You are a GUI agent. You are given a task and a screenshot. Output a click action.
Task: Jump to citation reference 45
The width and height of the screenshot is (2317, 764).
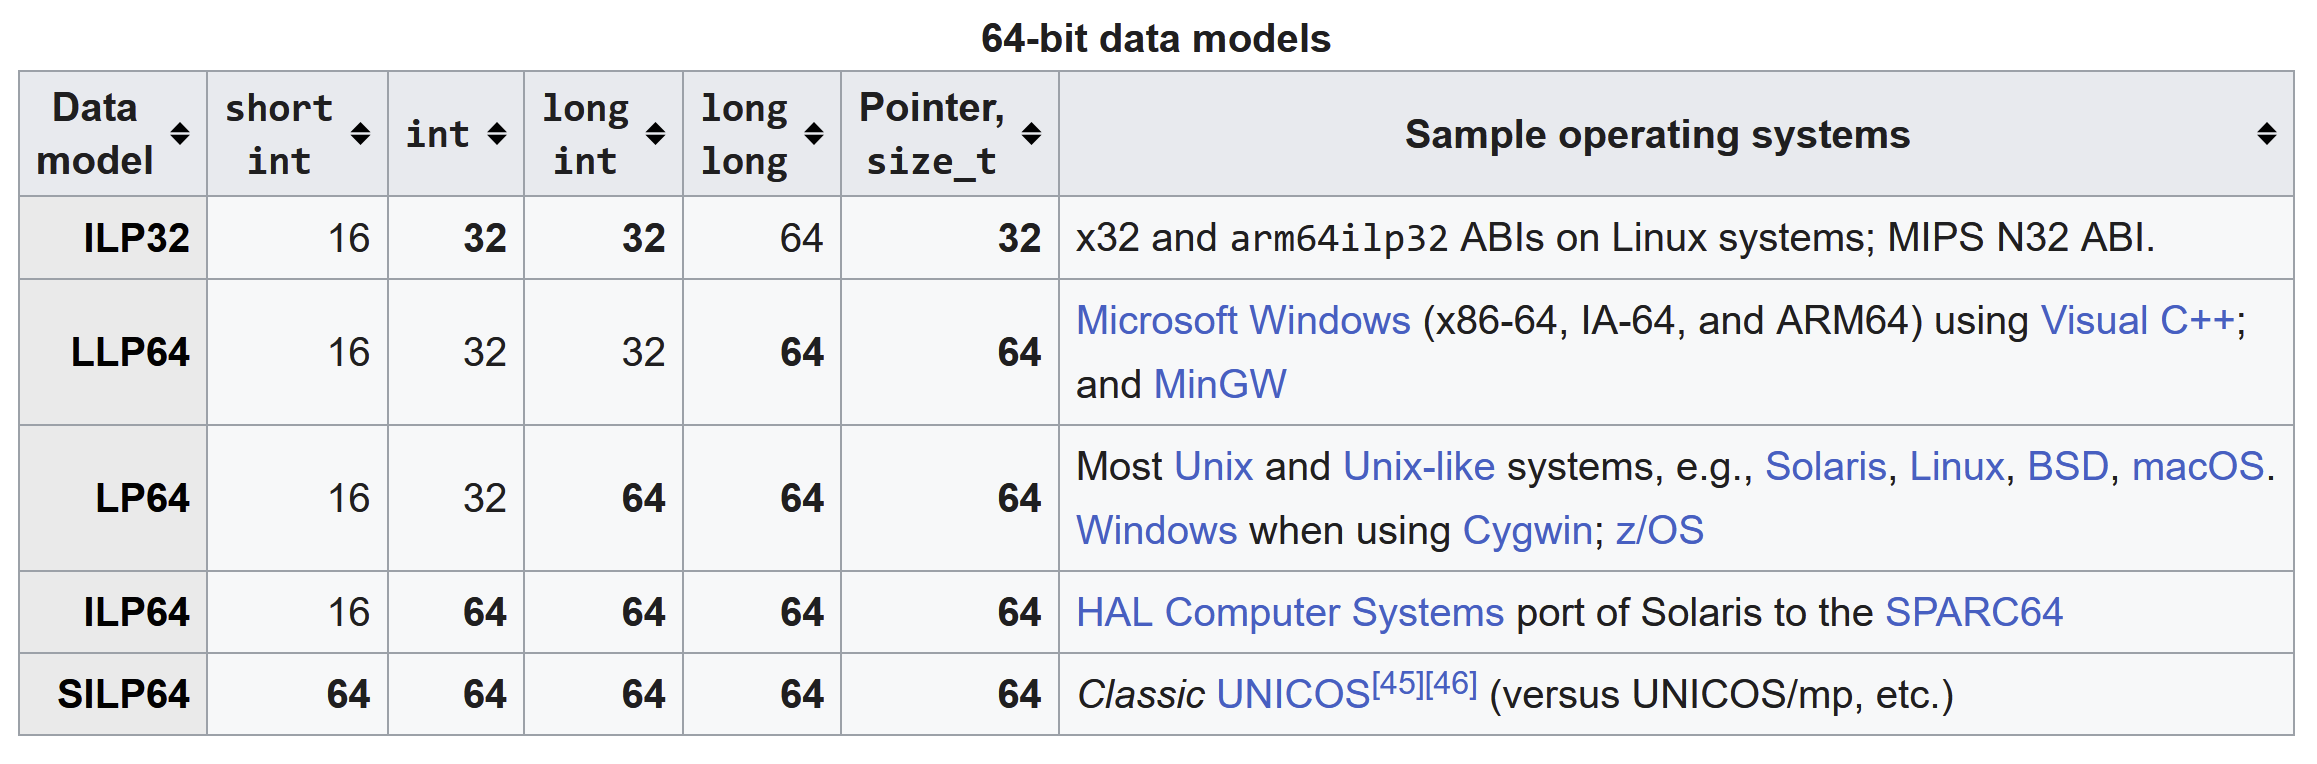click(1398, 684)
